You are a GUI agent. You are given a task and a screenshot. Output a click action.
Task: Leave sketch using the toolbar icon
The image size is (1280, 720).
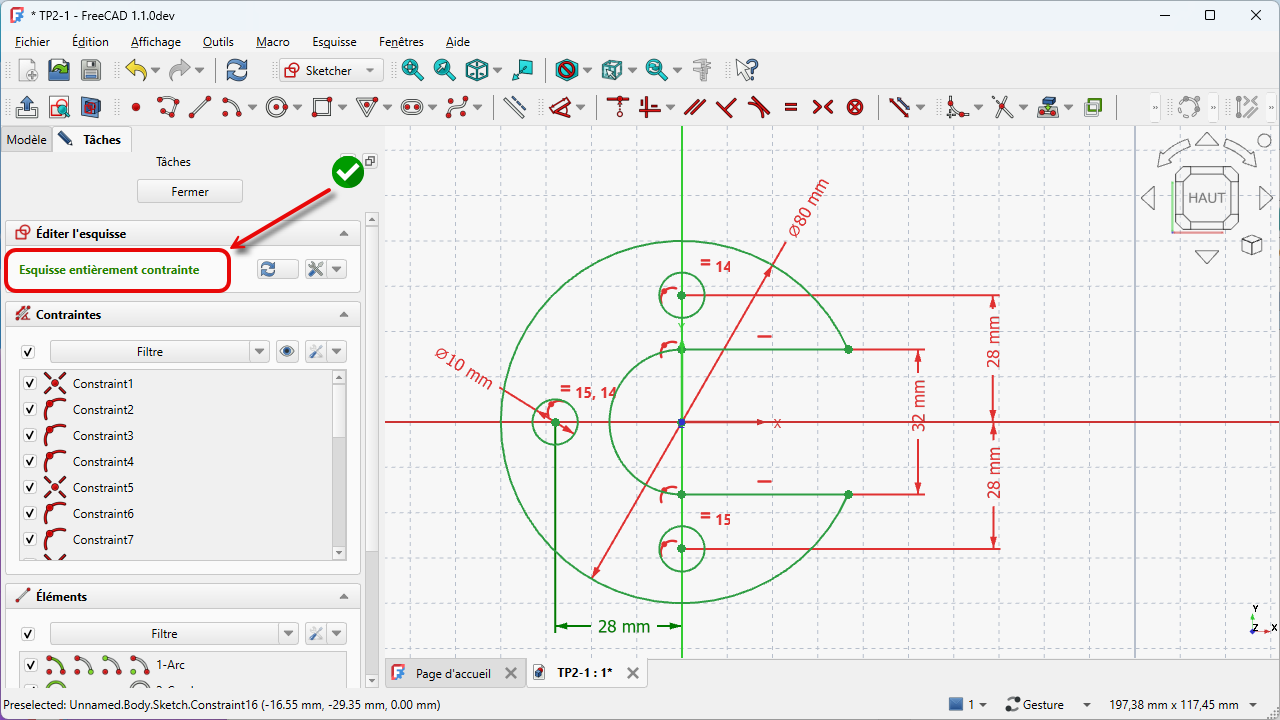pos(28,107)
